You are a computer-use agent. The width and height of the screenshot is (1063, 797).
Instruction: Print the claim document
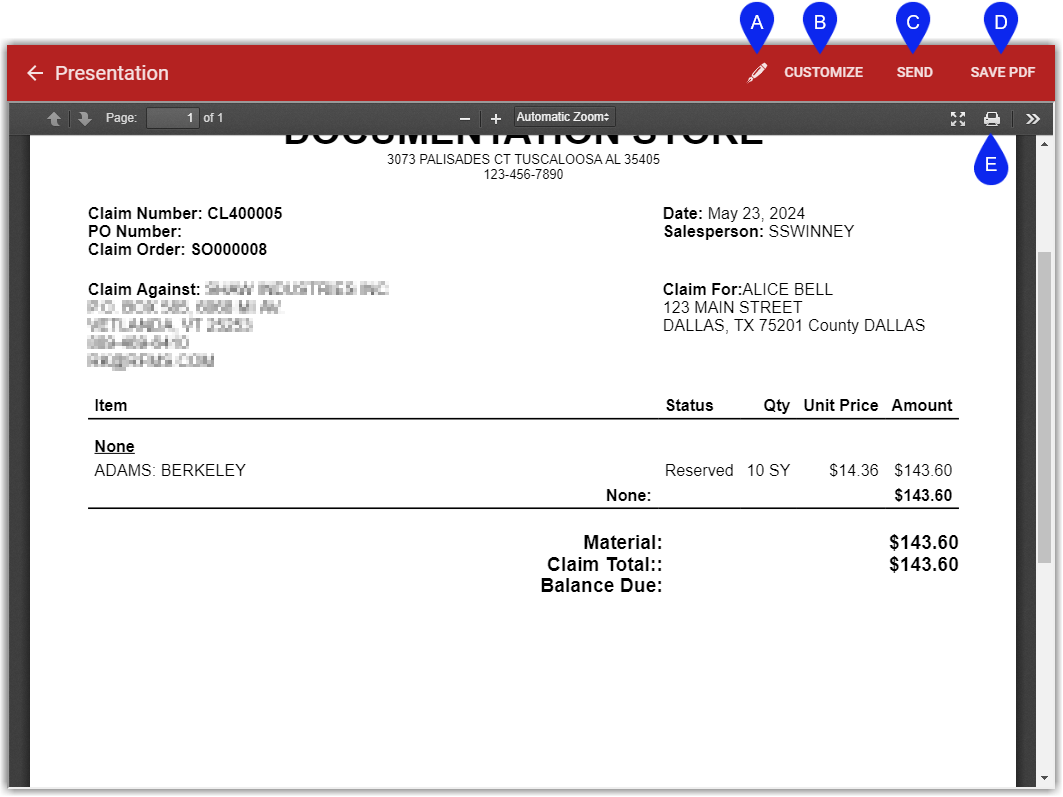[991, 119]
